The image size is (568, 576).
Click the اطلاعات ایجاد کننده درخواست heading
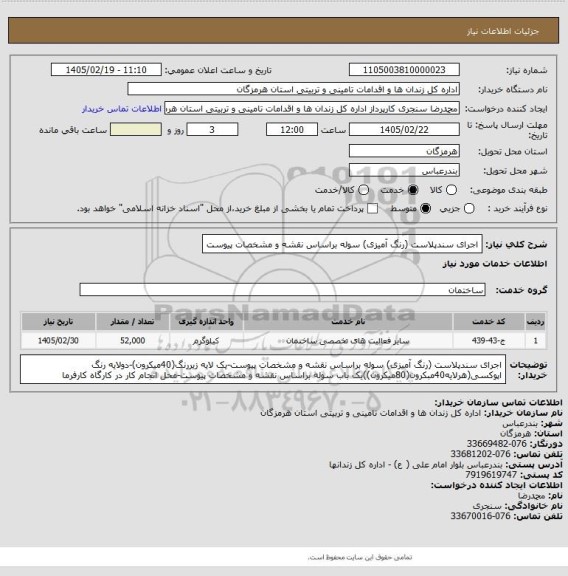496,485
